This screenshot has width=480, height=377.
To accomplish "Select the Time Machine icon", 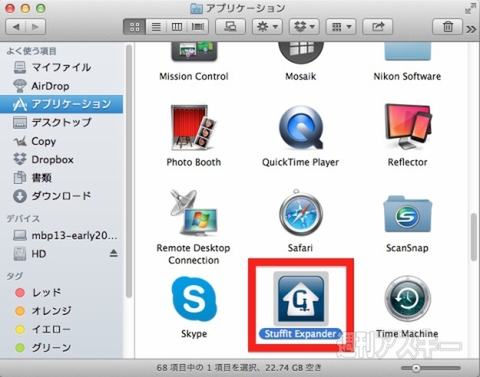I will 407,299.
